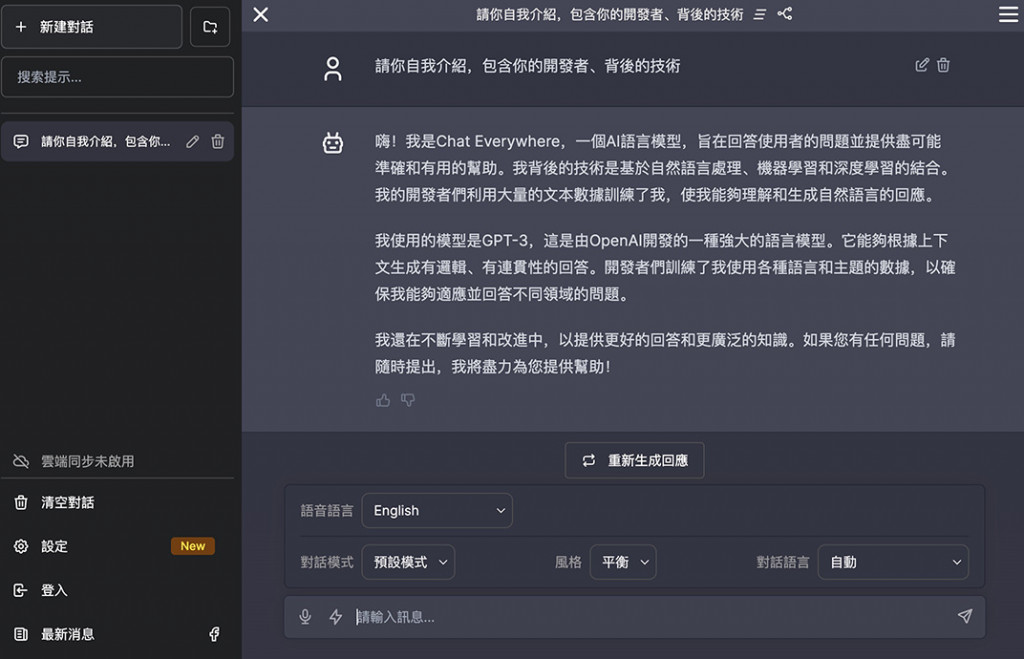
Task: Click response paragraph starting 我還在不斷學習
Action: [665, 353]
